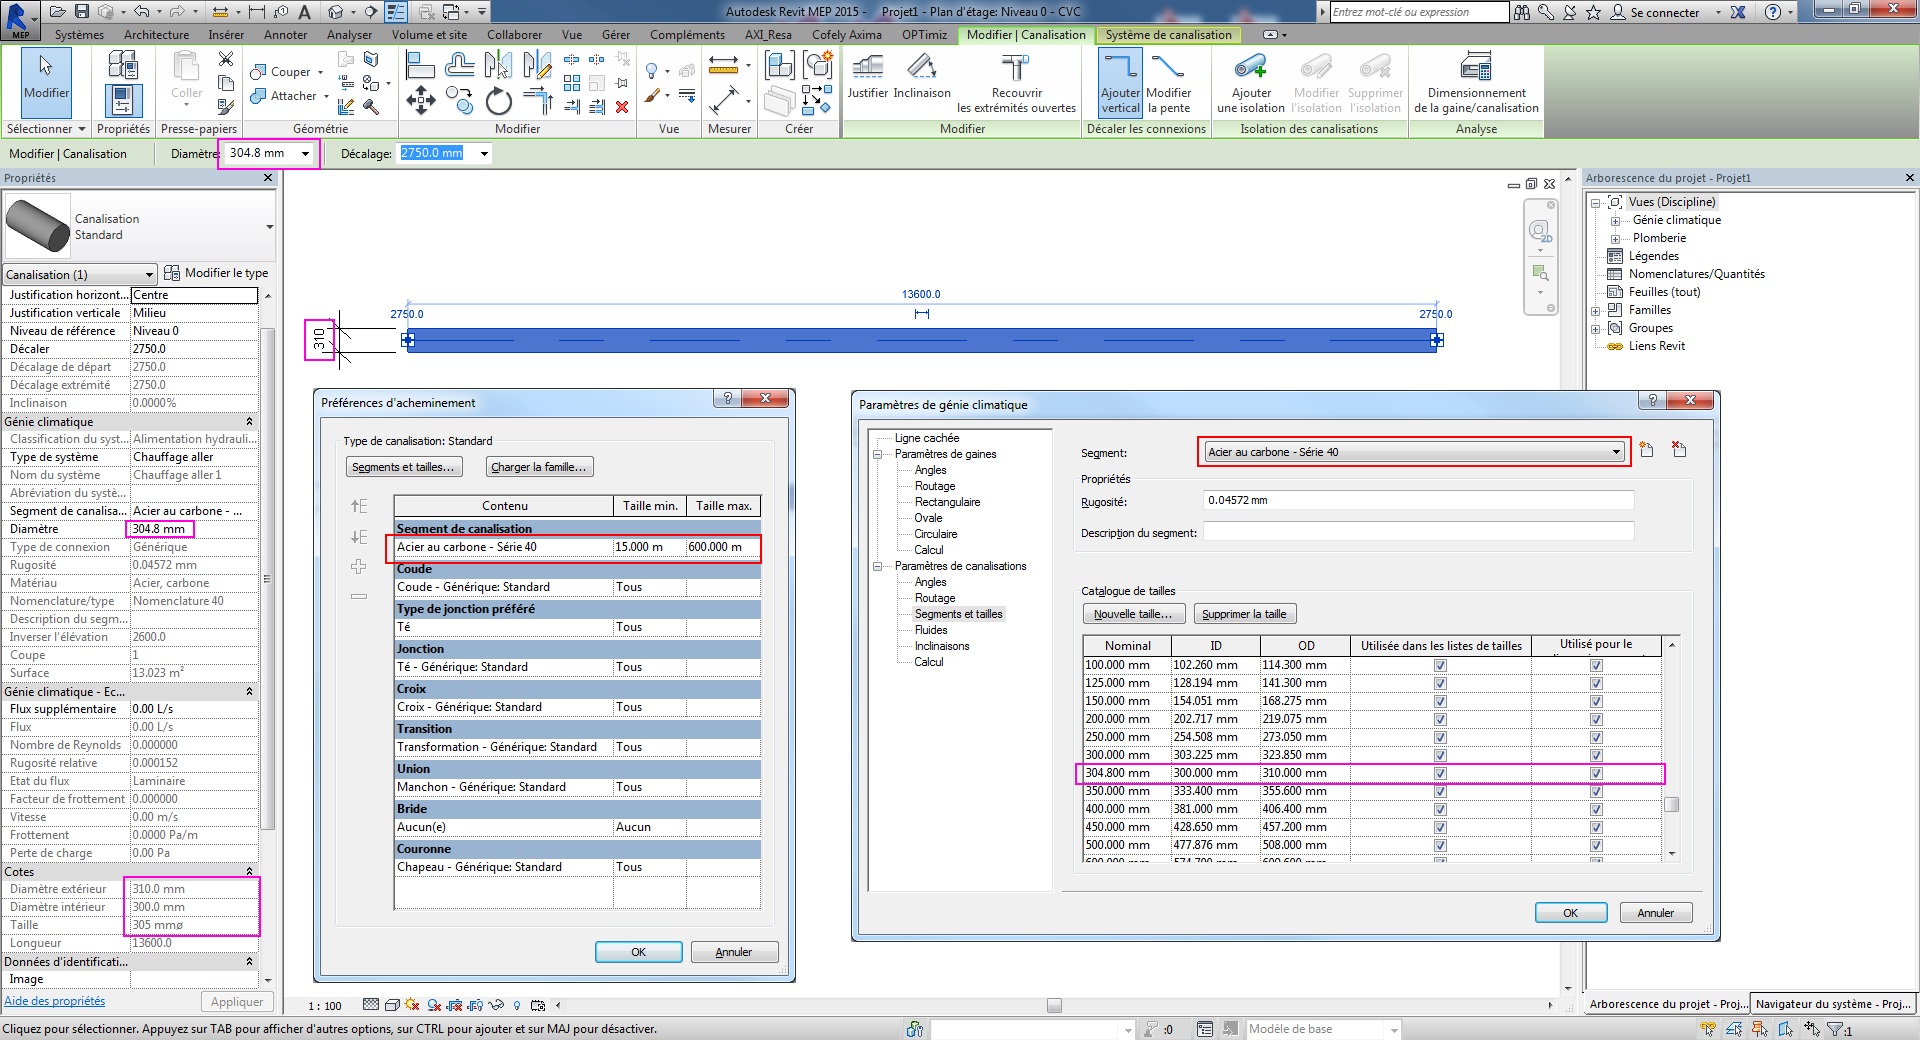Open the Systèmes ribbon tab
This screenshot has height=1040, width=1920.
click(79, 34)
